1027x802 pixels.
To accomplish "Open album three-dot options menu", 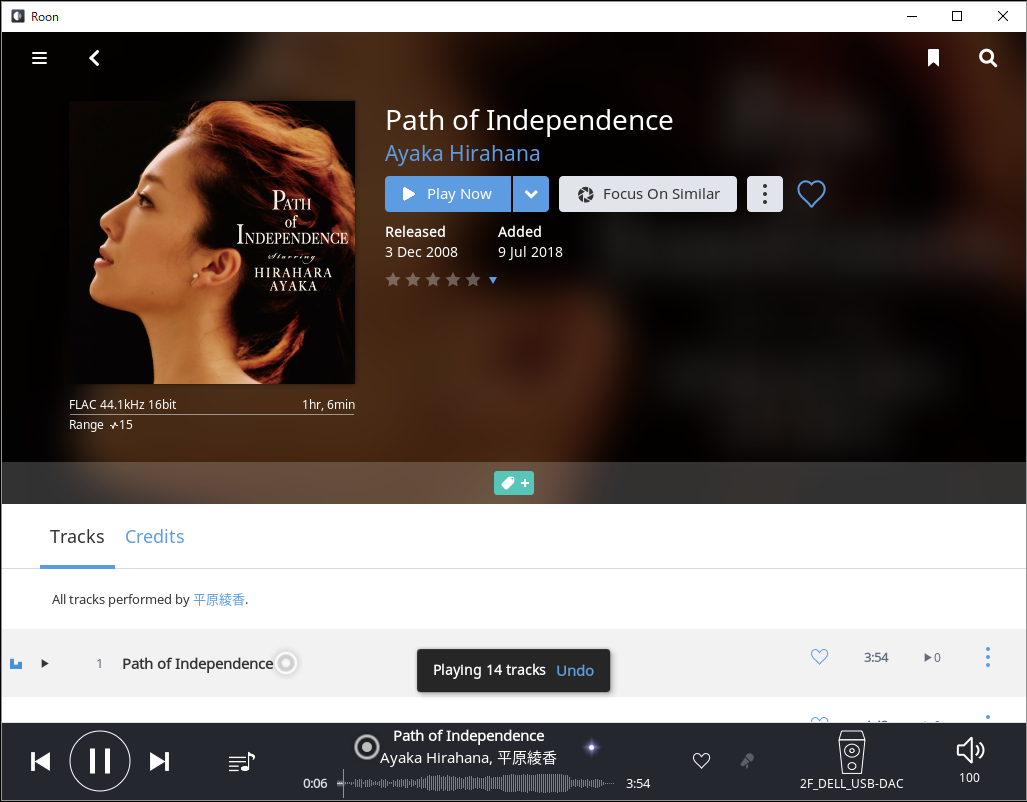I will (764, 194).
